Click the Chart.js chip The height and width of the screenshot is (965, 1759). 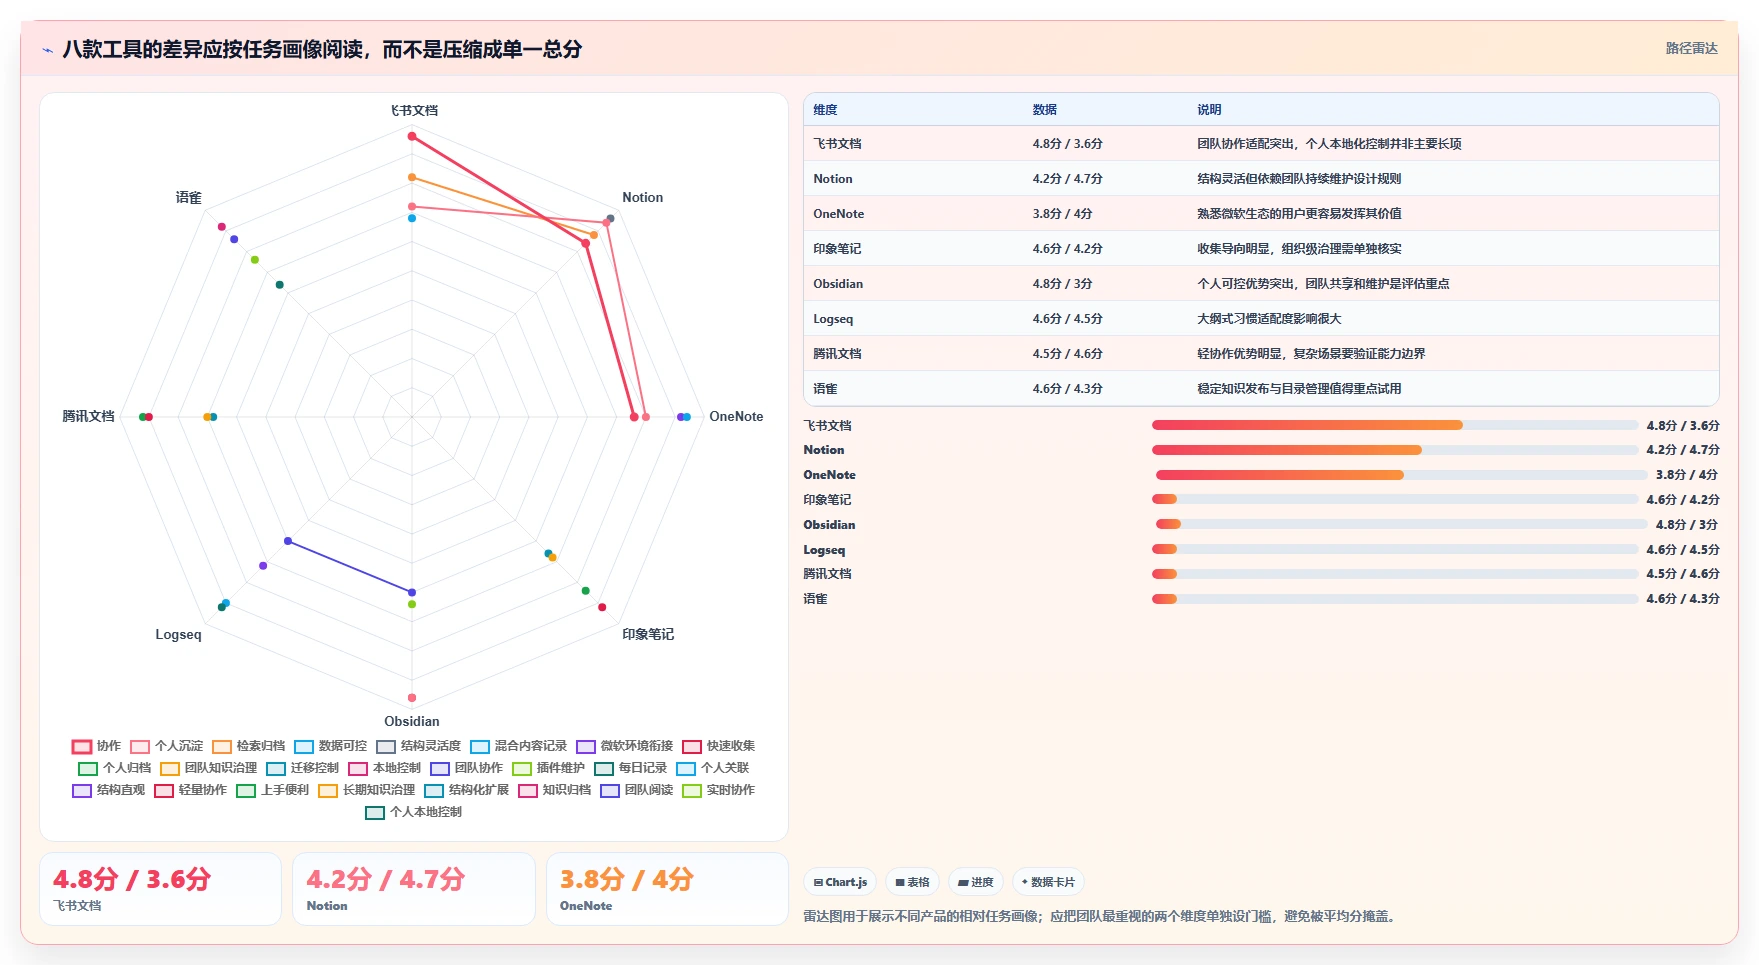click(x=840, y=882)
